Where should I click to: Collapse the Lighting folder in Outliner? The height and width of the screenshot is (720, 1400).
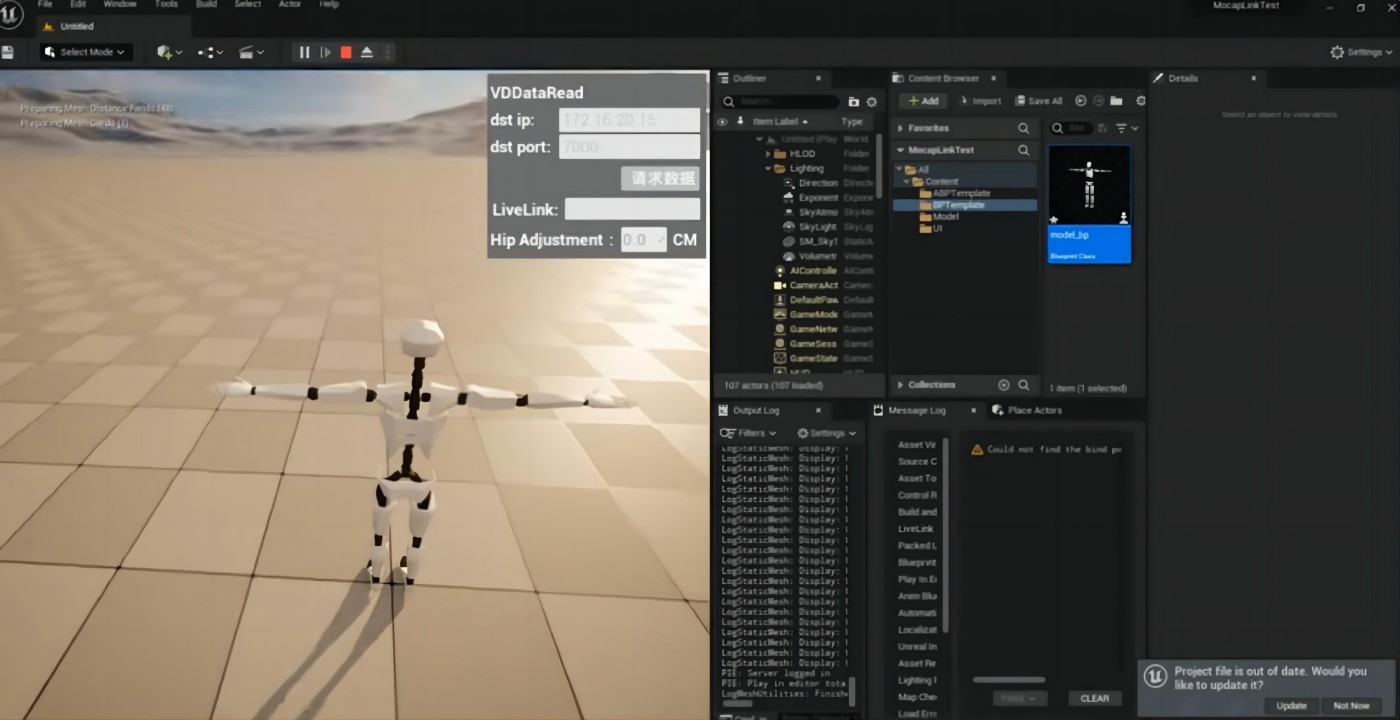(x=768, y=168)
